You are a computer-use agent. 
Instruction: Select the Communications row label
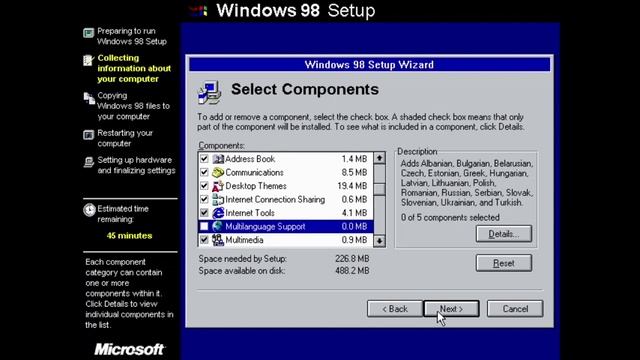click(254, 172)
